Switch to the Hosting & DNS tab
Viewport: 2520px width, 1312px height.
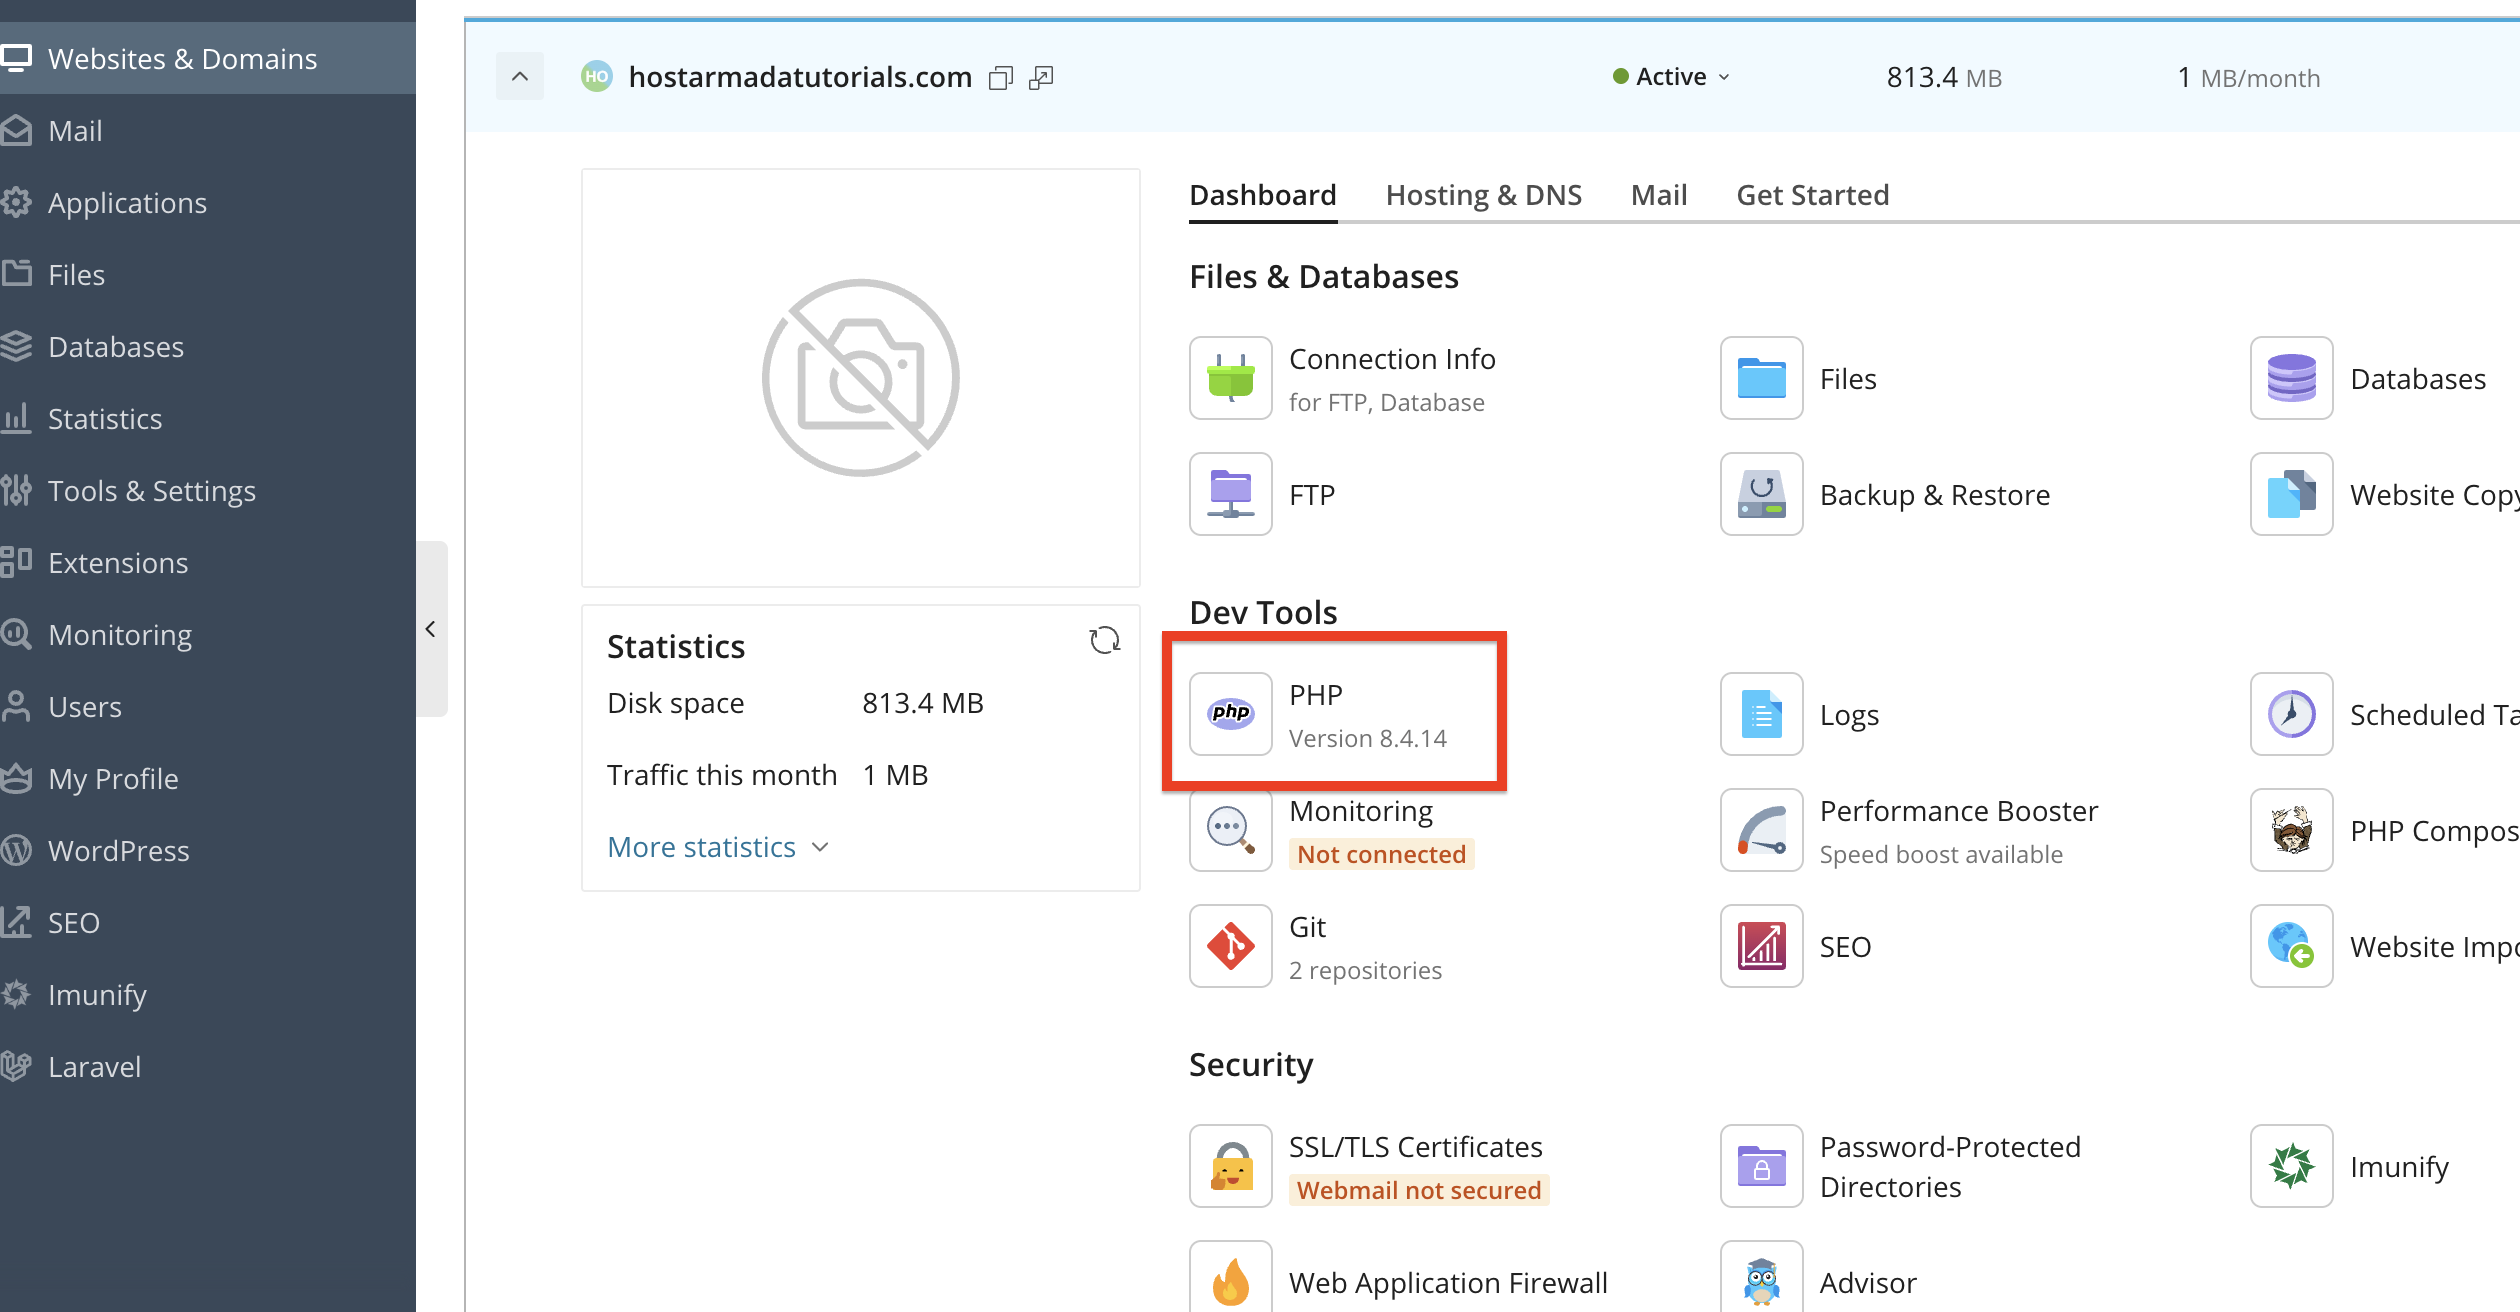tap(1483, 195)
